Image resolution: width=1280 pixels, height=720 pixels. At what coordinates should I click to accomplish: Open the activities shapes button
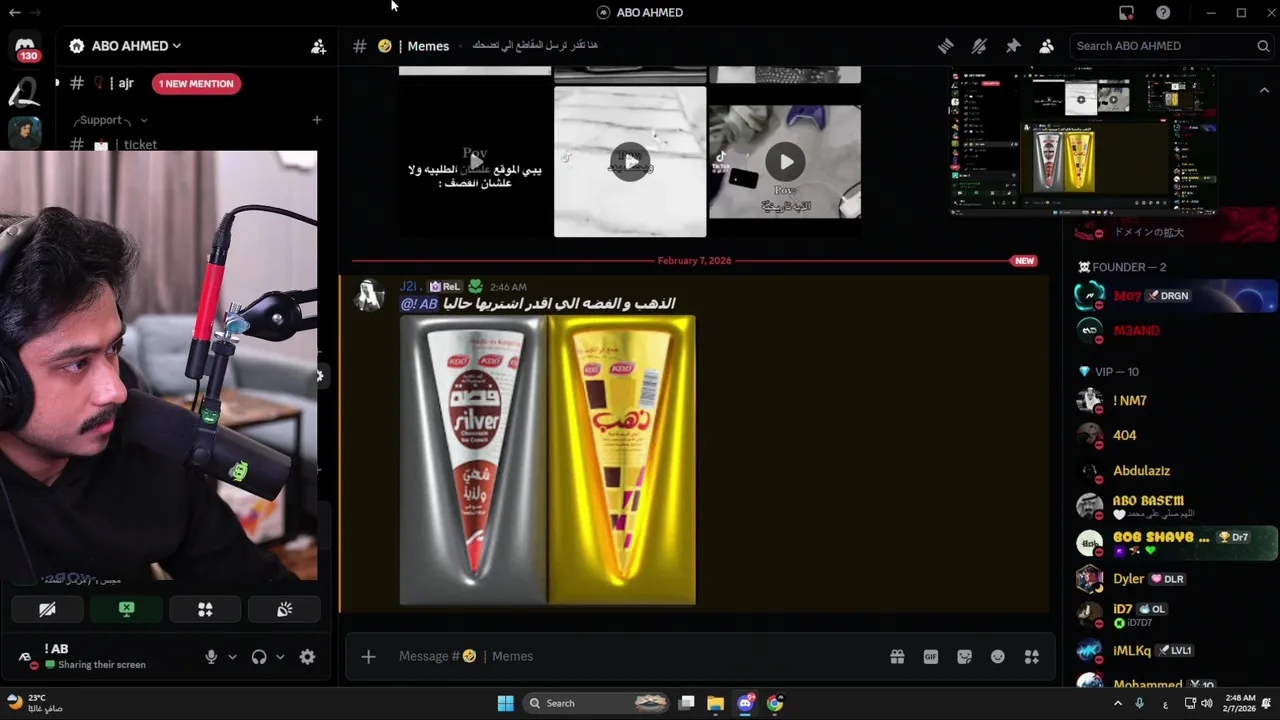[205, 609]
